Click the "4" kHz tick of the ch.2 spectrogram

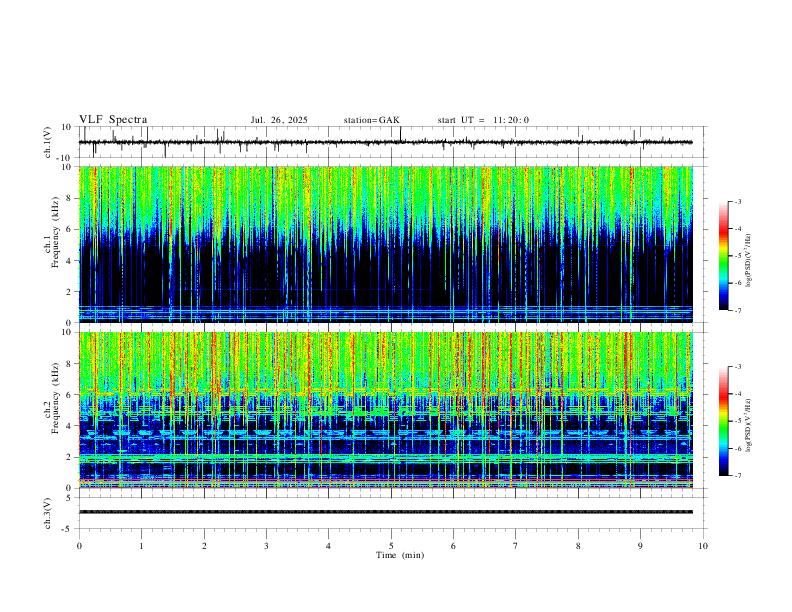point(70,426)
